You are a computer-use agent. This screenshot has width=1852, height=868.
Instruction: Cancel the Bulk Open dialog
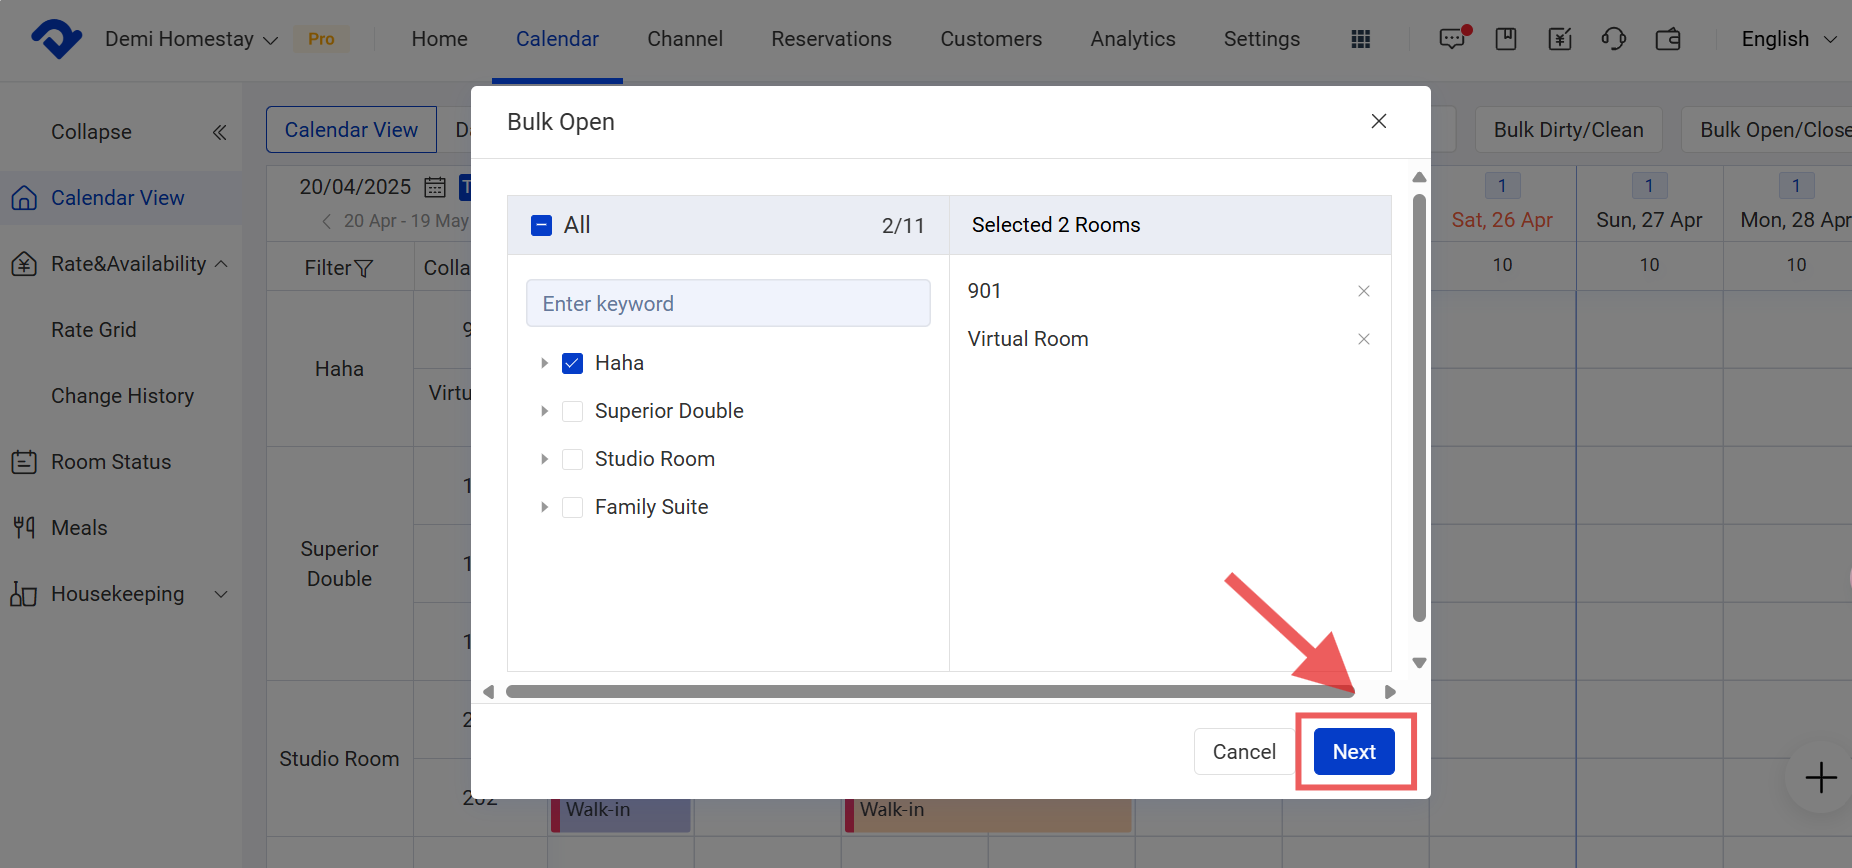pos(1243,752)
